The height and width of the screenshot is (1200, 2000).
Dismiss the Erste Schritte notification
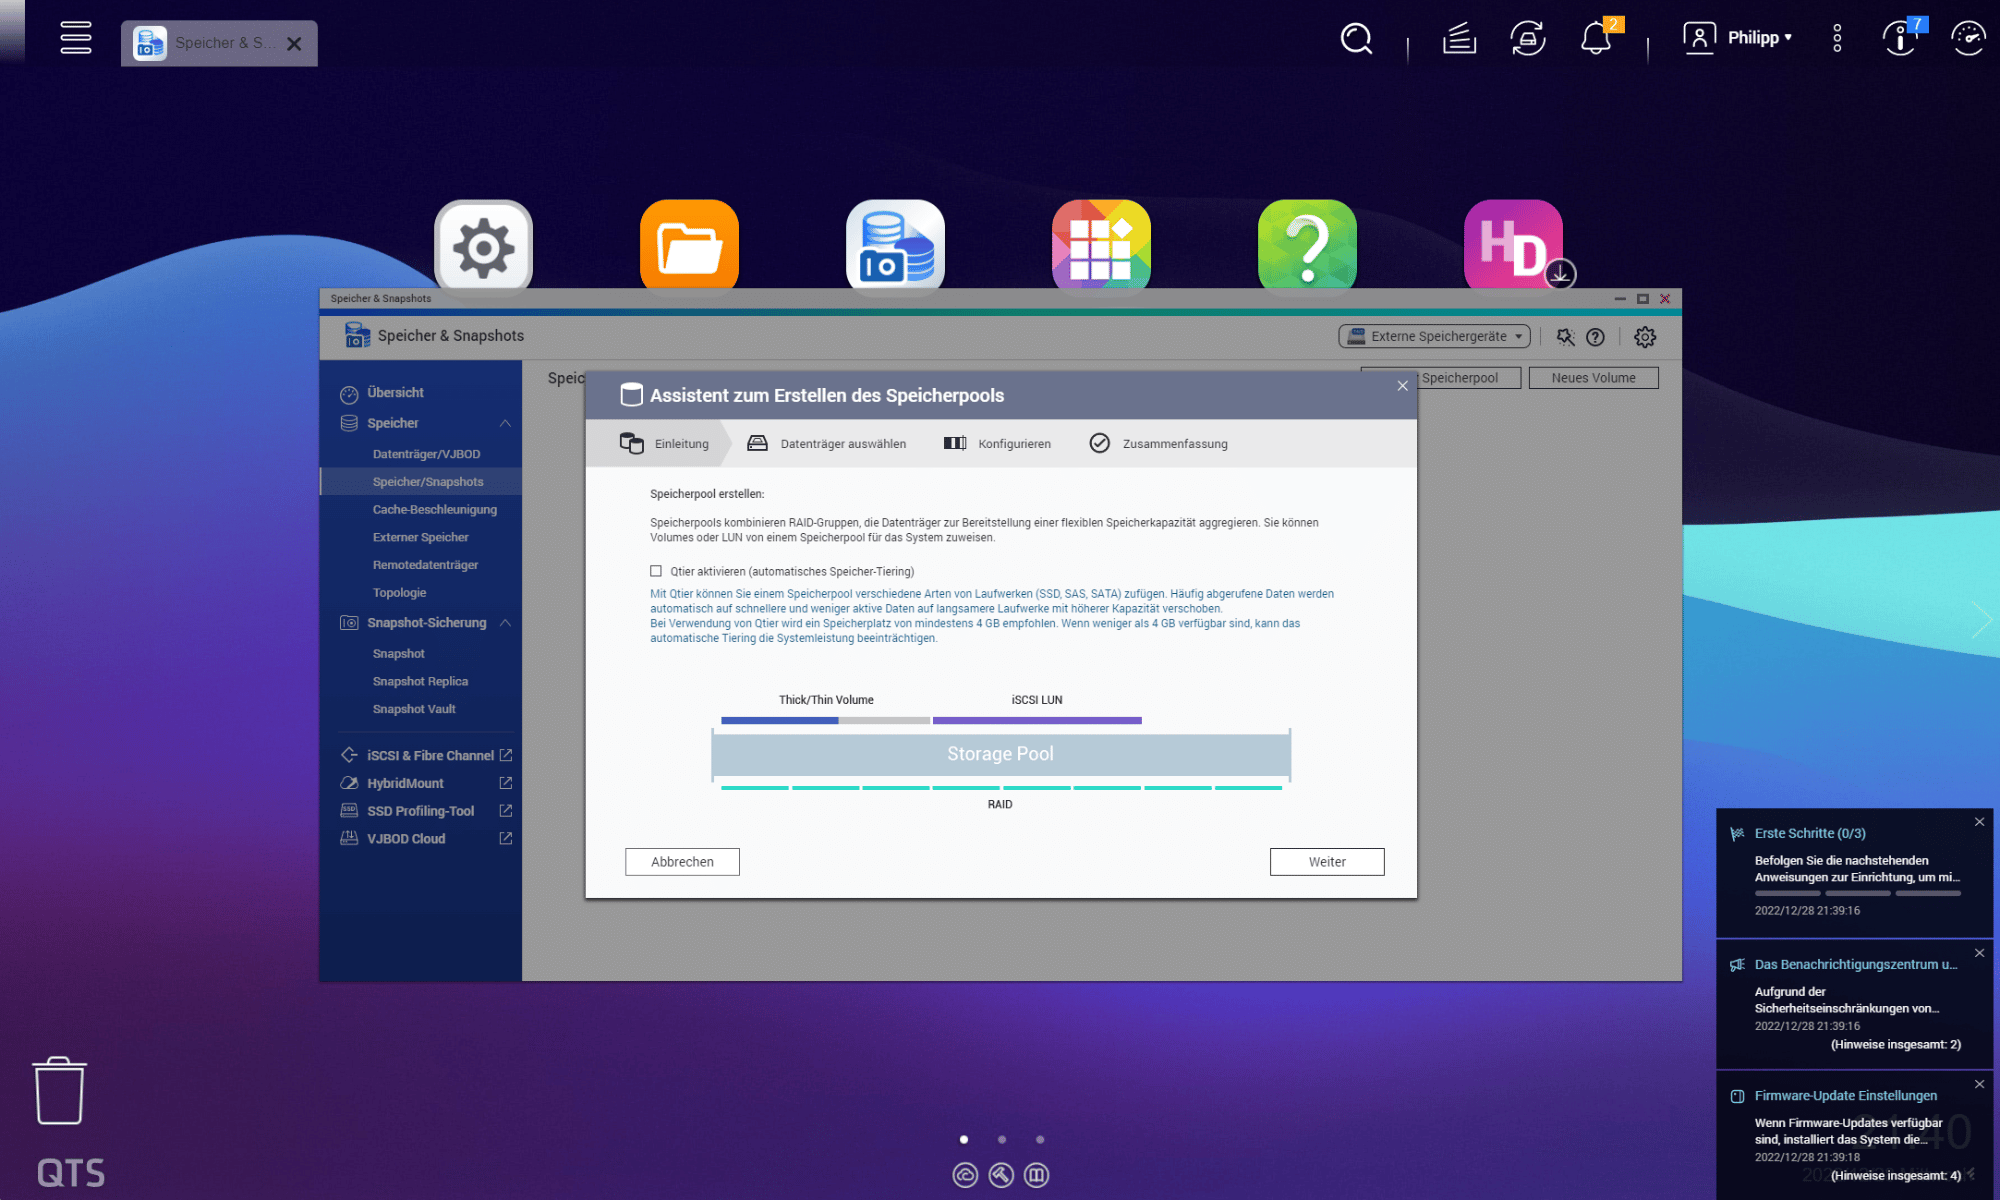tap(1979, 822)
